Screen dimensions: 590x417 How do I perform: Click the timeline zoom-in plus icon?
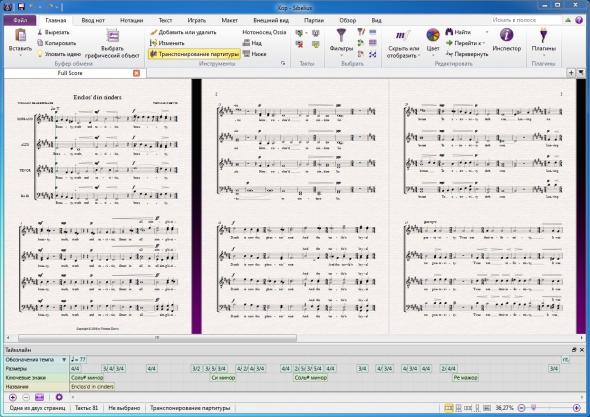click(x=13, y=397)
